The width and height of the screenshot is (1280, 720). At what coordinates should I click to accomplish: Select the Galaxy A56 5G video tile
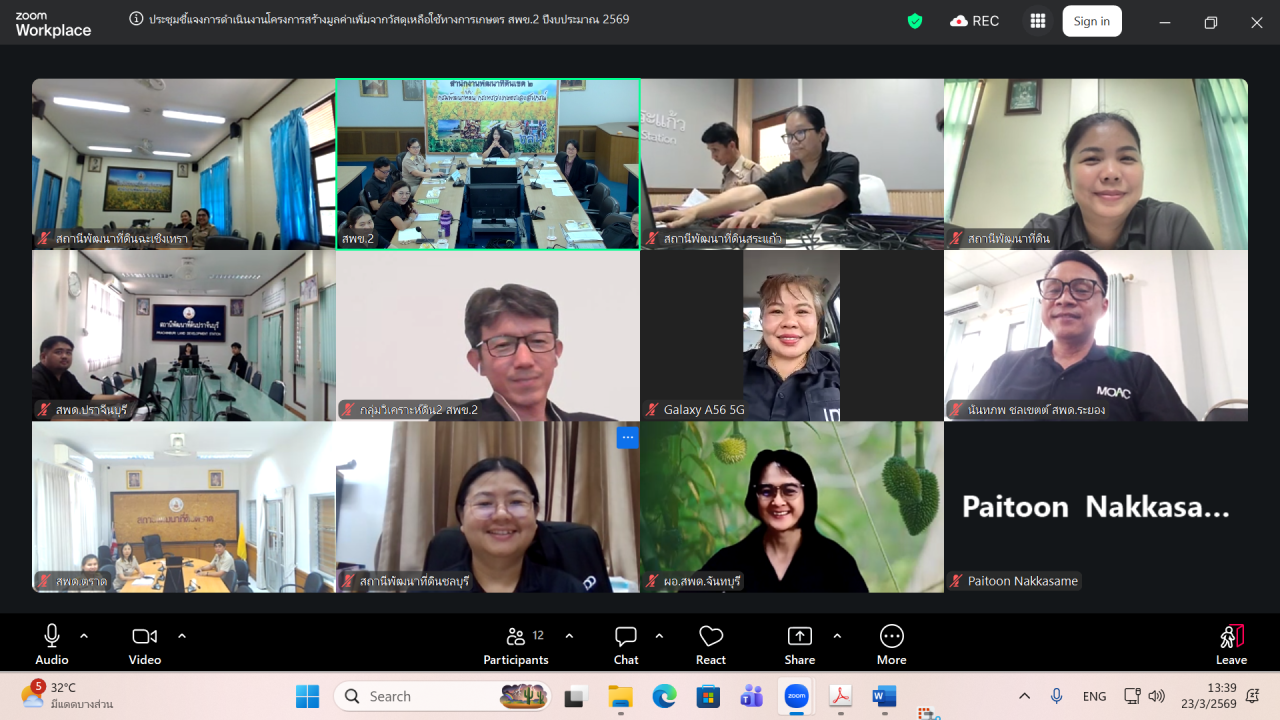pyautogui.click(x=791, y=335)
